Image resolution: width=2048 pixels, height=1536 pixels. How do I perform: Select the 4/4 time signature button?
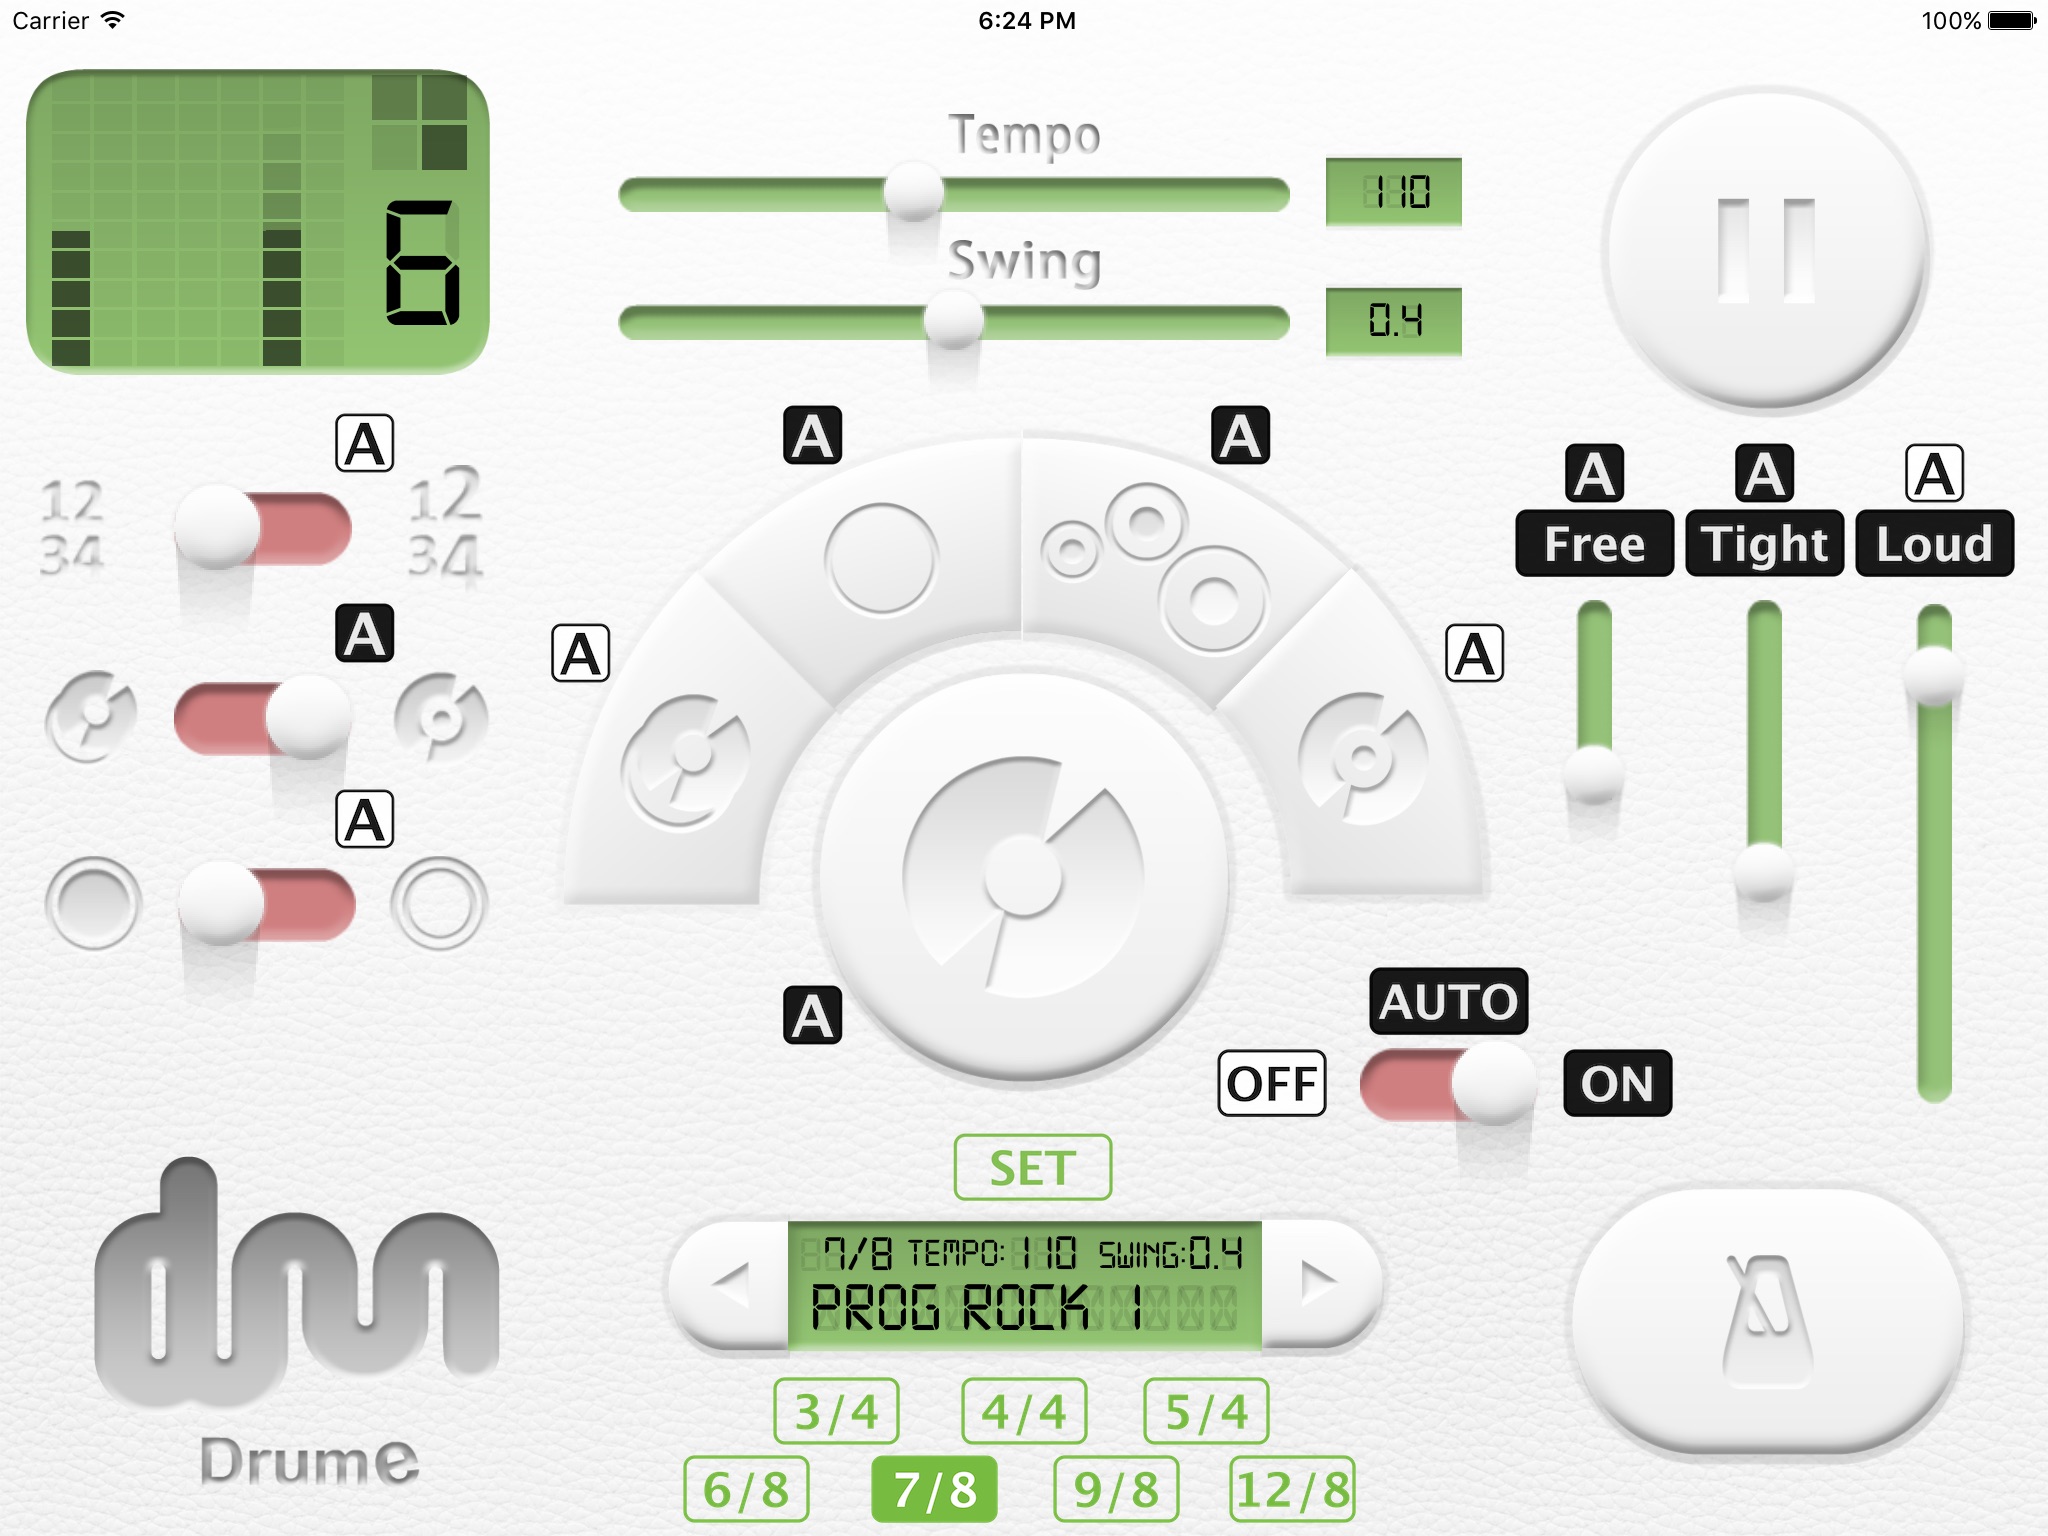995,1404
